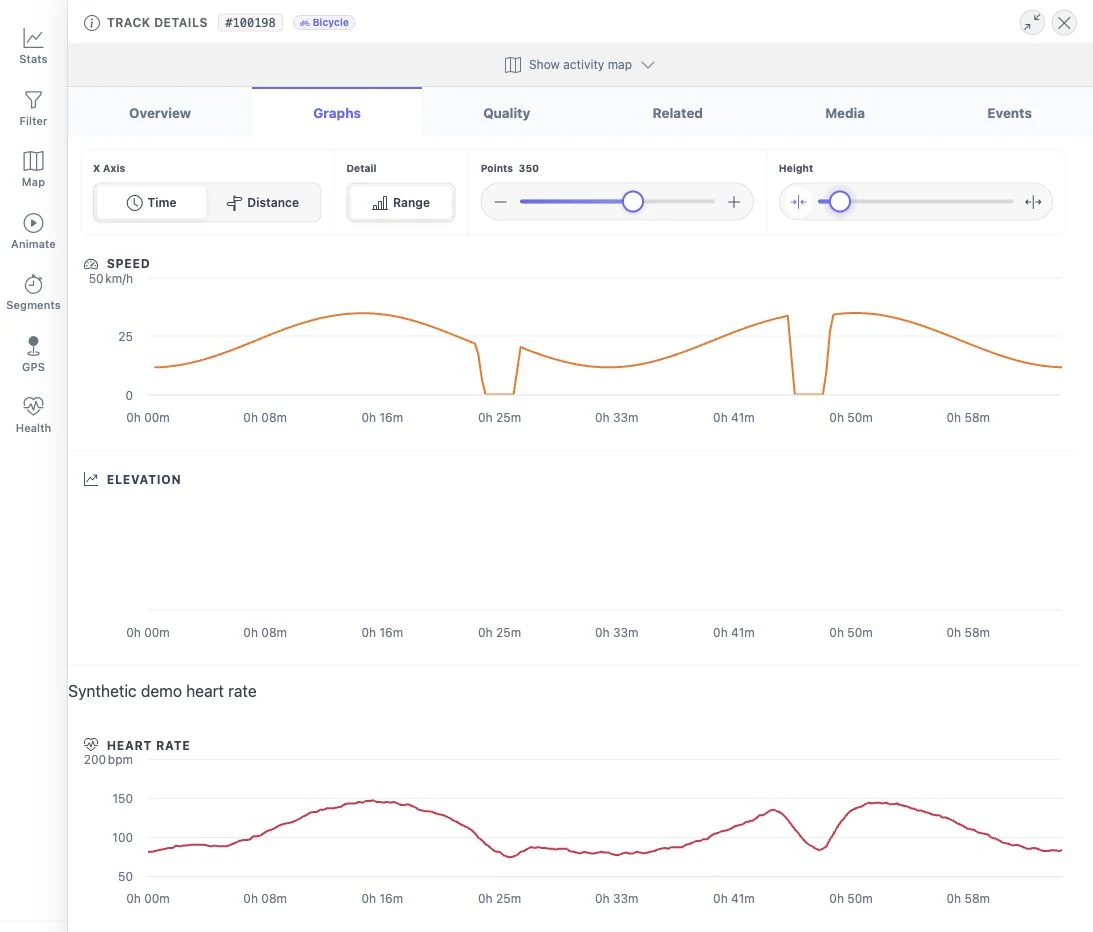Switch to the Overview tab

click(x=160, y=113)
